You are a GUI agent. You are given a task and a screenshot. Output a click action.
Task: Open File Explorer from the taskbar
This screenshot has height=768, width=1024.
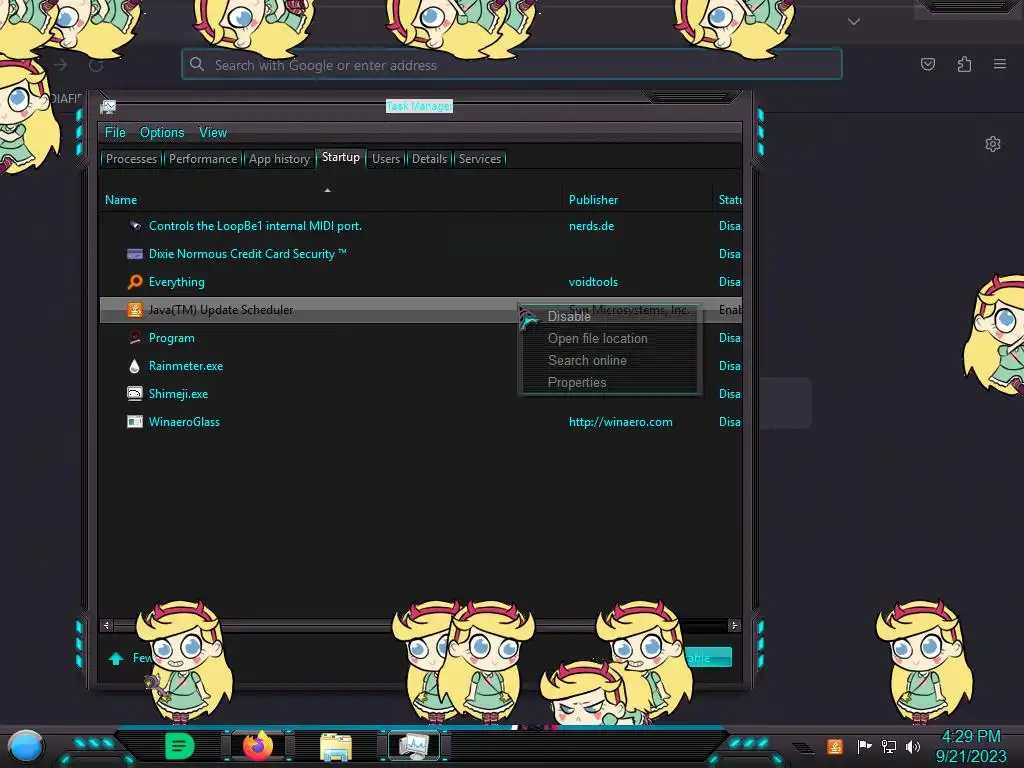point(336,747)
